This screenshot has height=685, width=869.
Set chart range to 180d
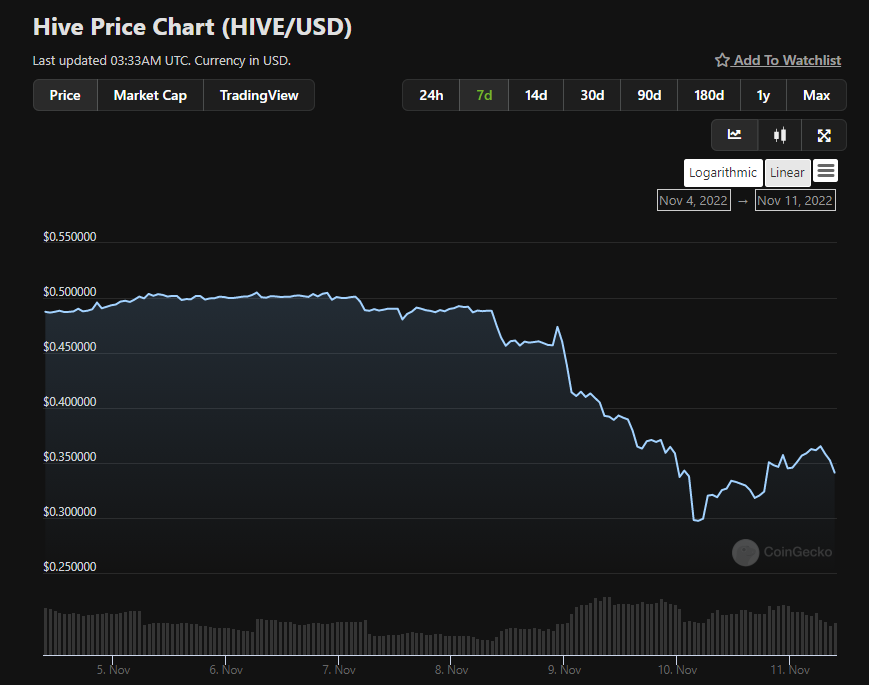(709, 95)
